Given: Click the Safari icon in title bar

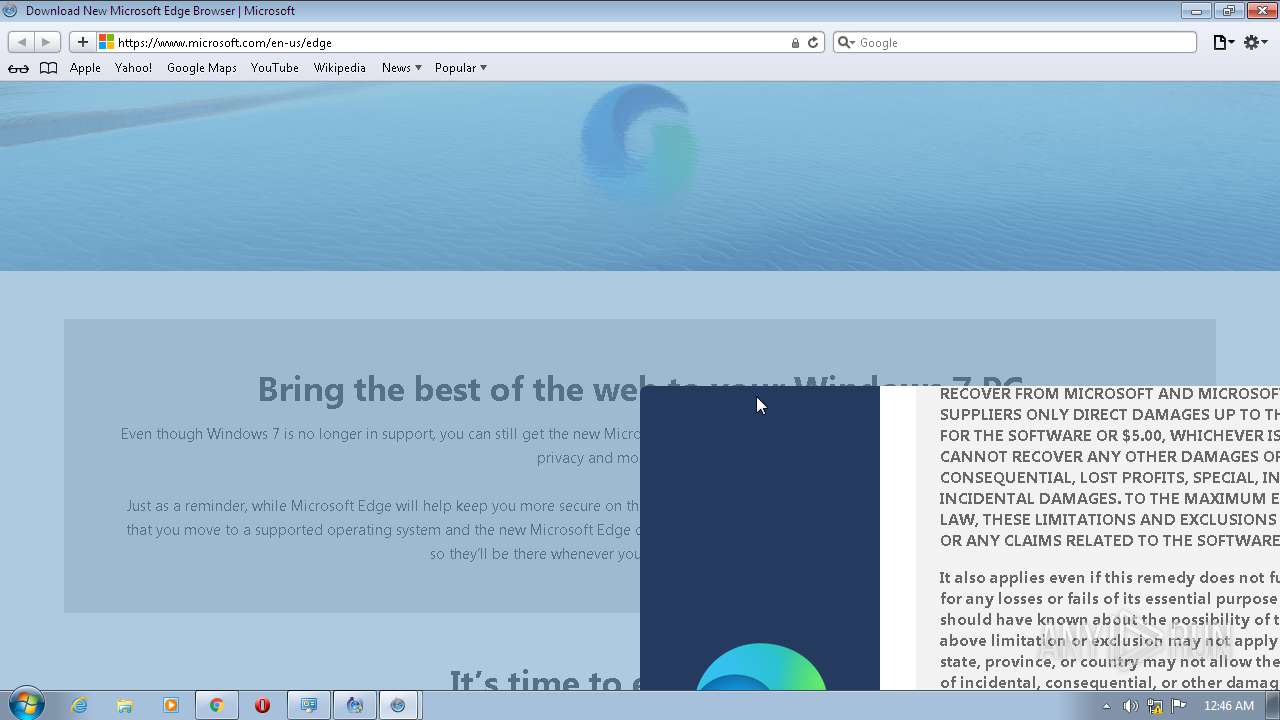Looking at the screenshot, I should [x=11, y=11].
